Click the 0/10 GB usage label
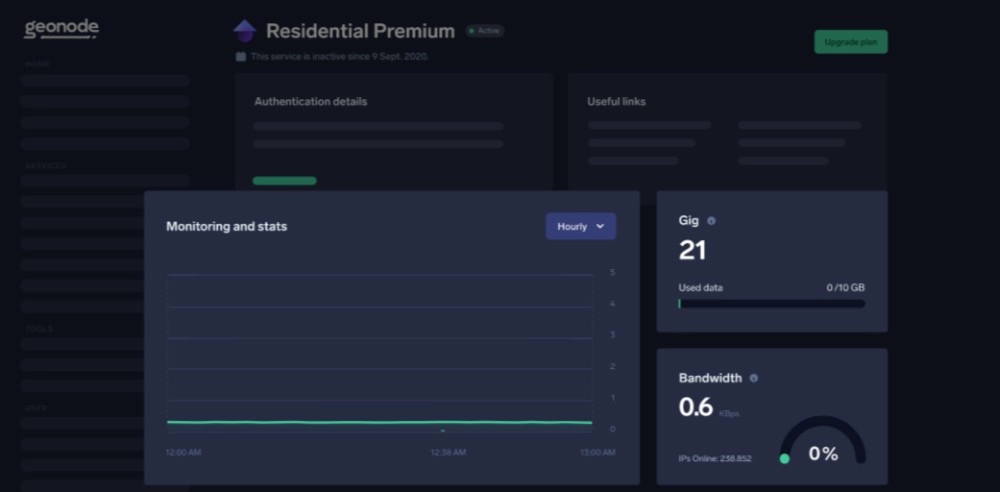Screen dimensions: 1000x492 (x=845, y=288)
